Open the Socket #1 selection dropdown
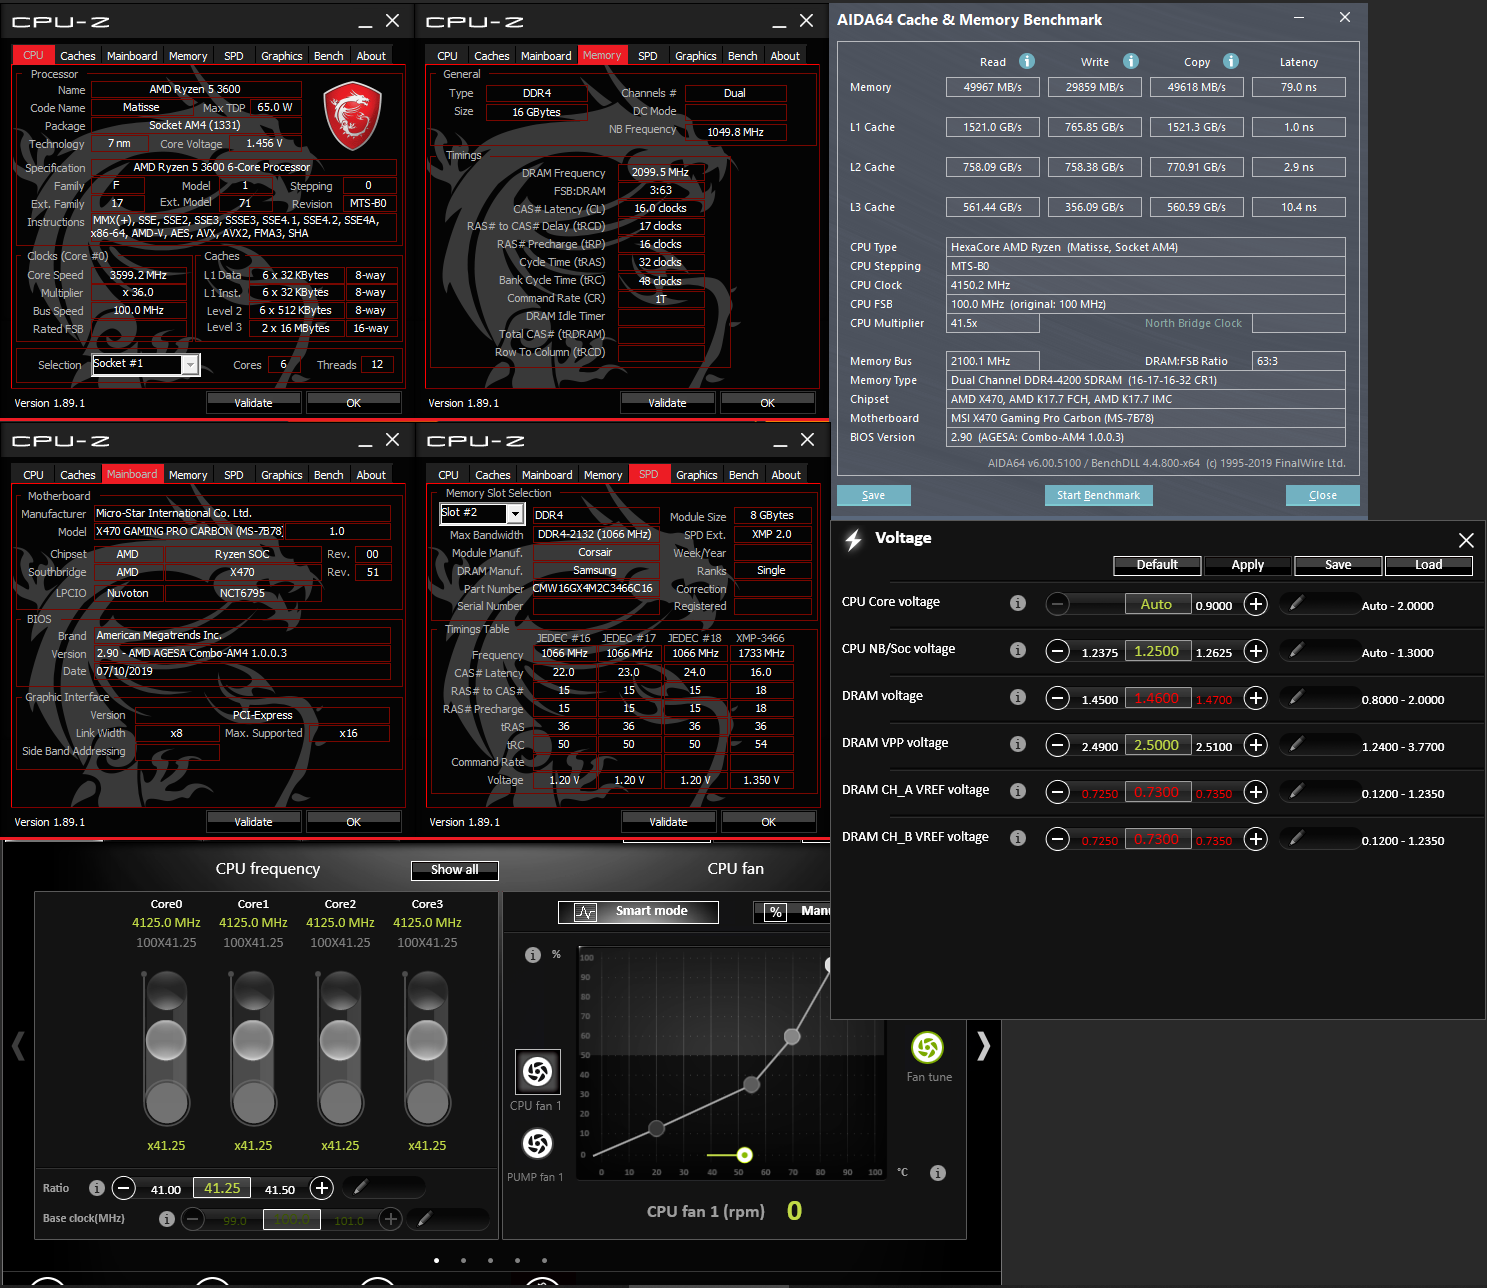The image size is (1487, 1288). click(x=189, y=365)
